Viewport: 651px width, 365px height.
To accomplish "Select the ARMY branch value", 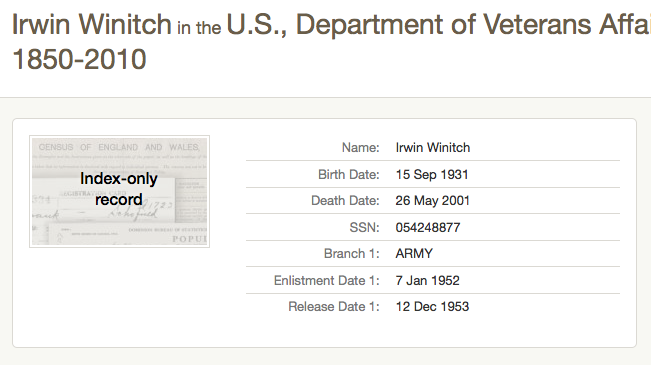I will pyautogui.click(x=414, y=253).
